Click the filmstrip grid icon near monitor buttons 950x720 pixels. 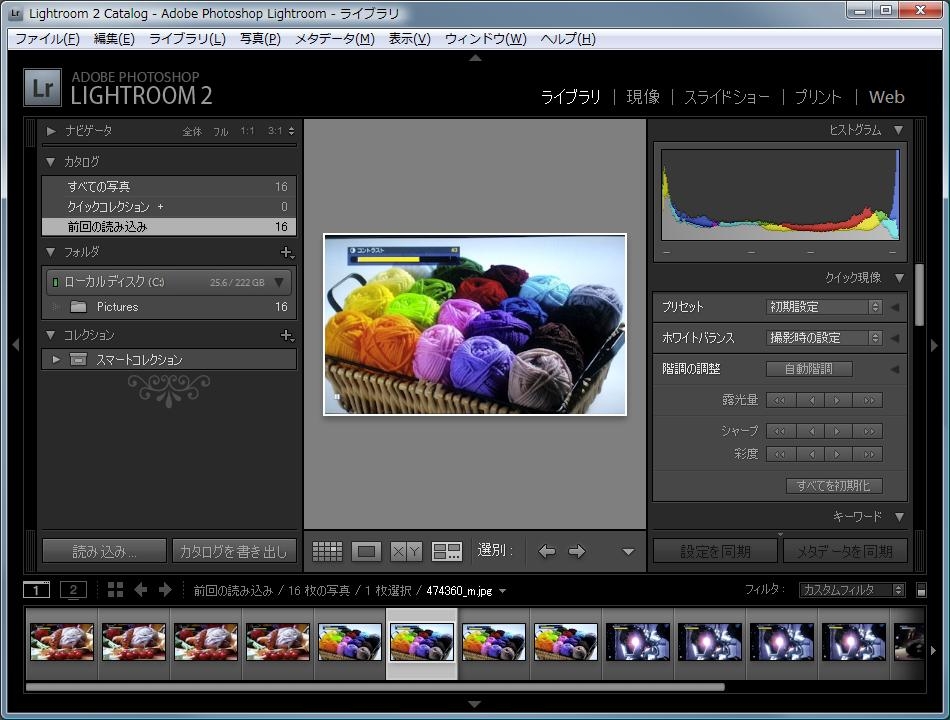(x=115, y=590)
